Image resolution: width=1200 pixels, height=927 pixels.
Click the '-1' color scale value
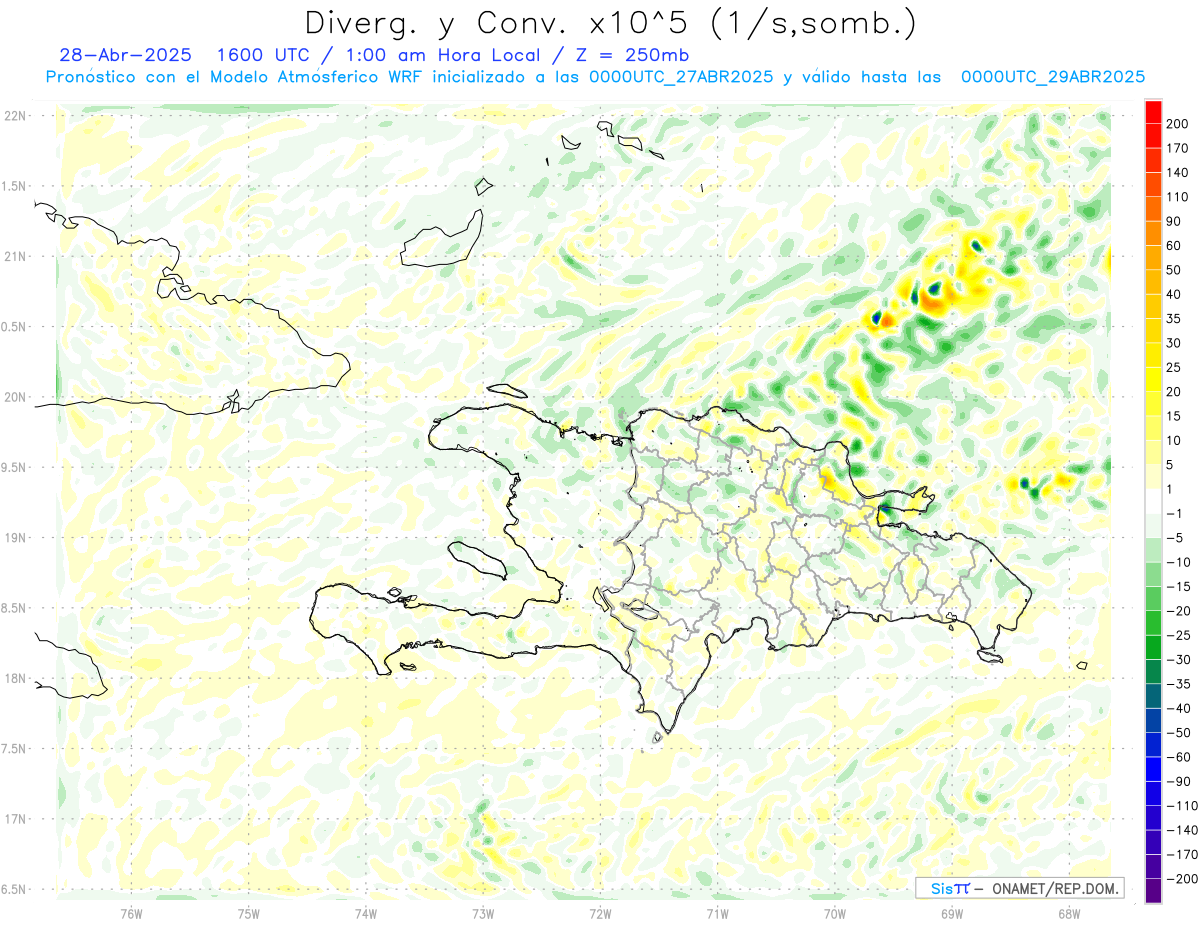(1175, 513)
